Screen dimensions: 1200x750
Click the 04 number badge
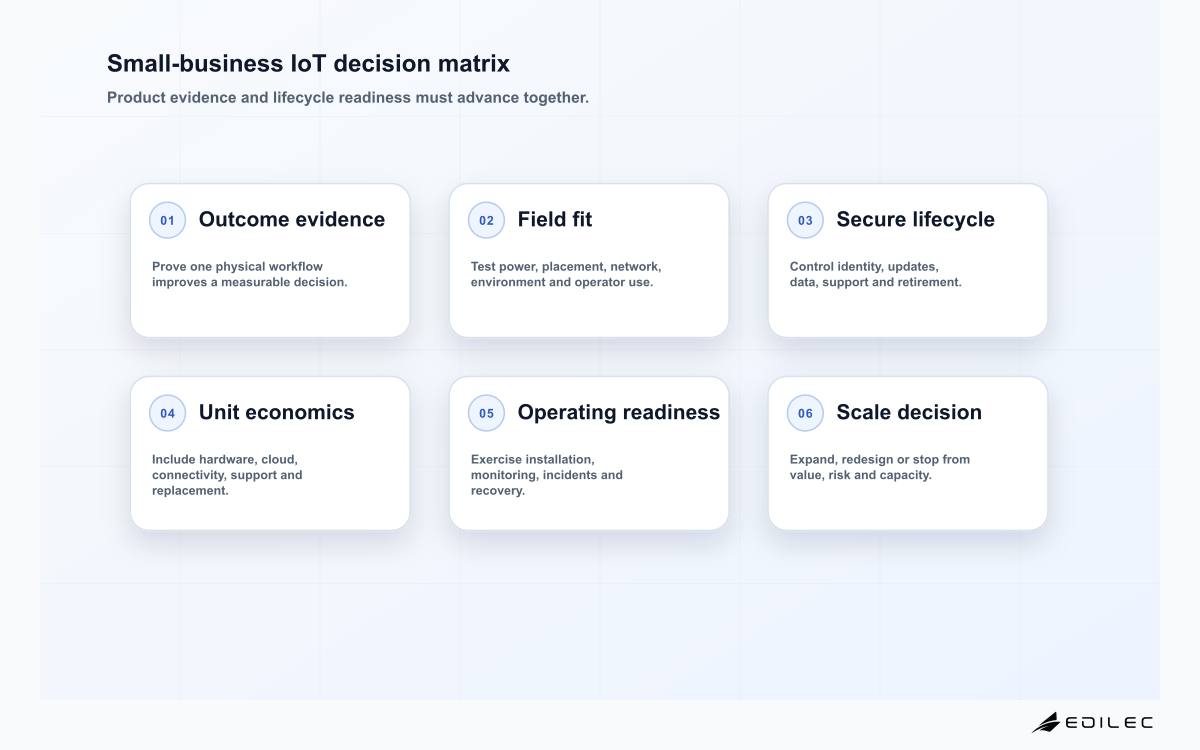click(x=167, y=413)
